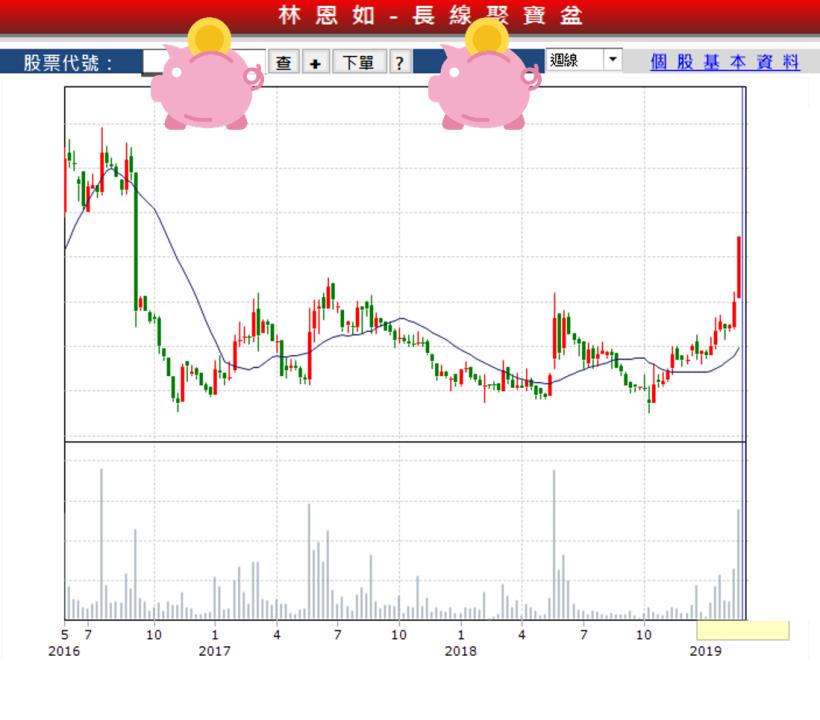The width and height of the screenshot is (820, 720).
Task: Click the 林恩如-長線聚寶盆 title banner
Action: (x=430, y=16)
